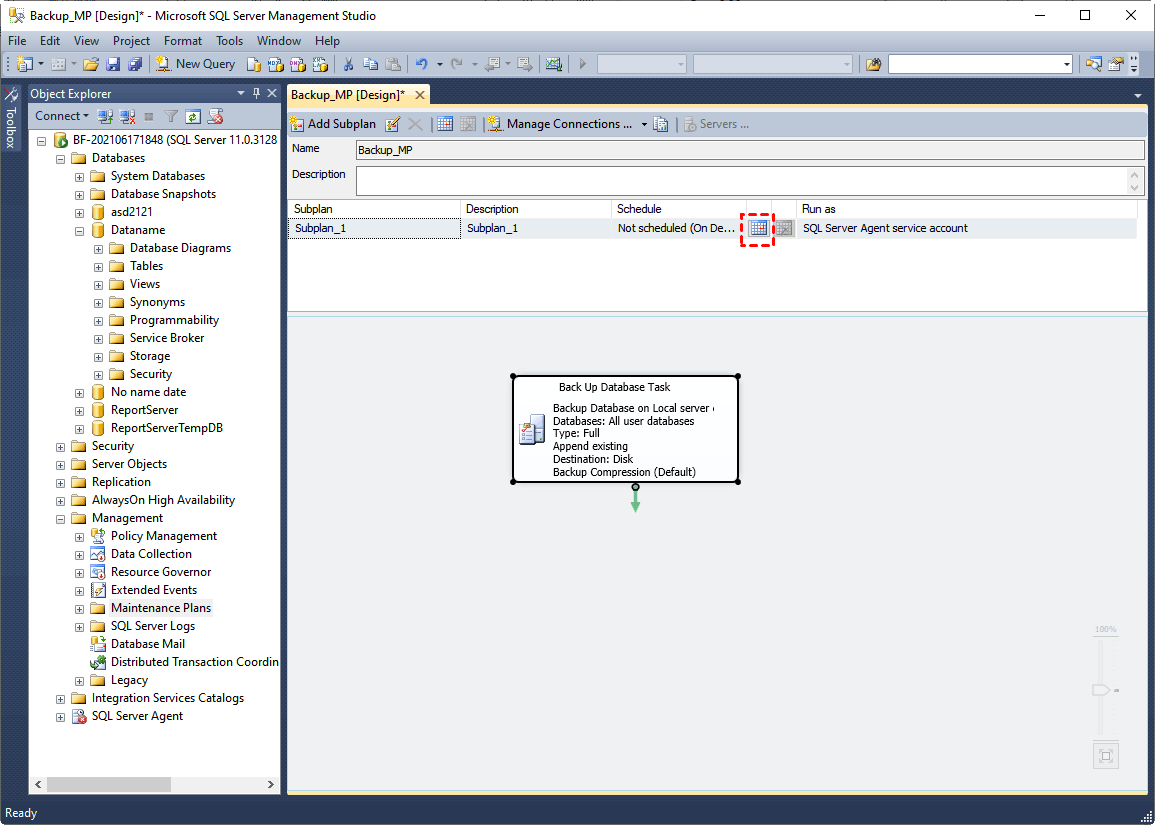Click Subplan Schedule icon in designer toolbar

point(445,124)
